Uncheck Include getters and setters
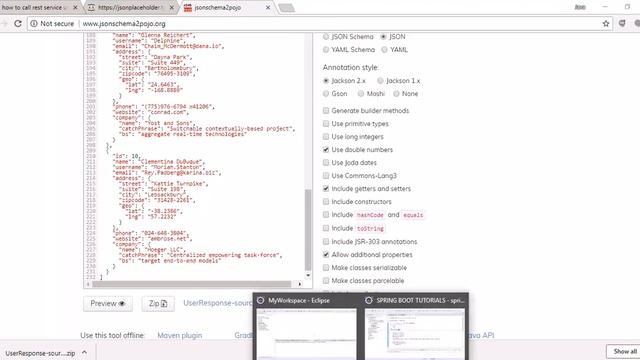Viewport: 640px width, 360px height. click(326, 189)
